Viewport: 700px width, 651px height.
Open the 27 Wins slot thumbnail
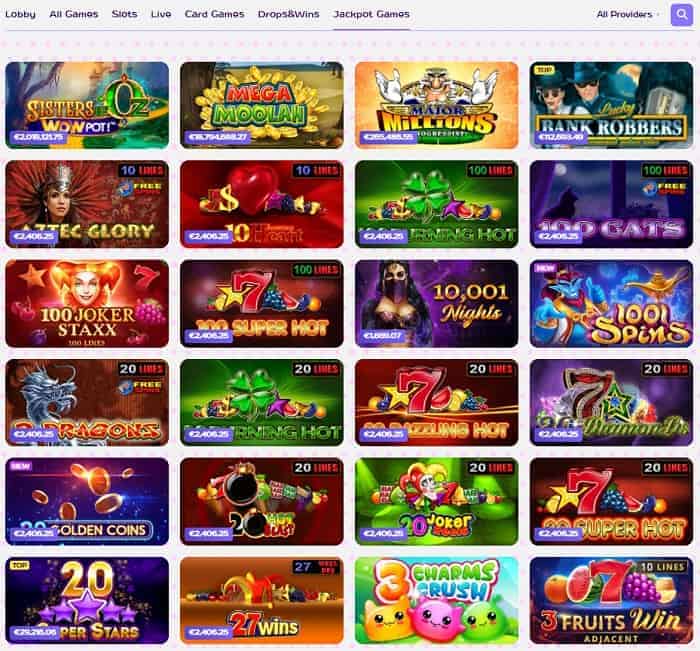(x=262, y=600)
